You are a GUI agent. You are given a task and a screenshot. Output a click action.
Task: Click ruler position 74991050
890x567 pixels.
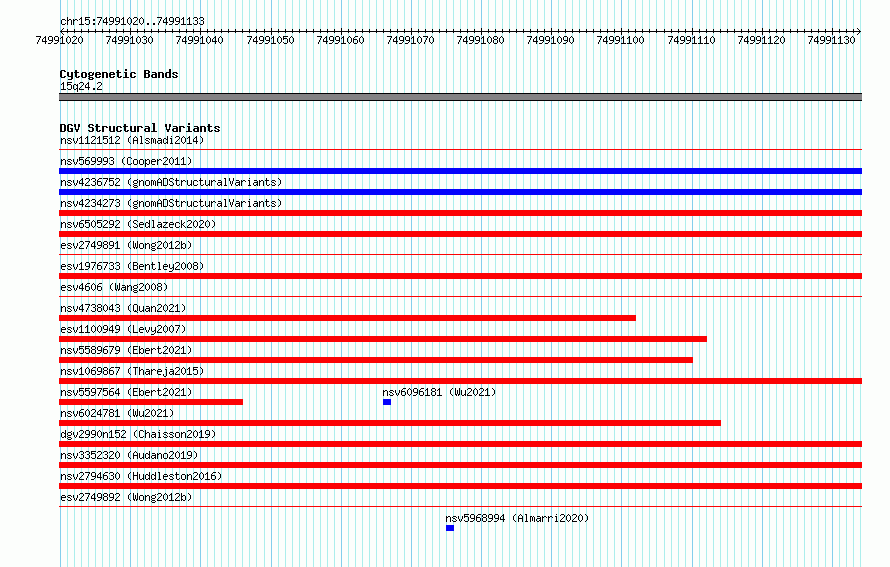pyautogui.click(x=270, y=40)
